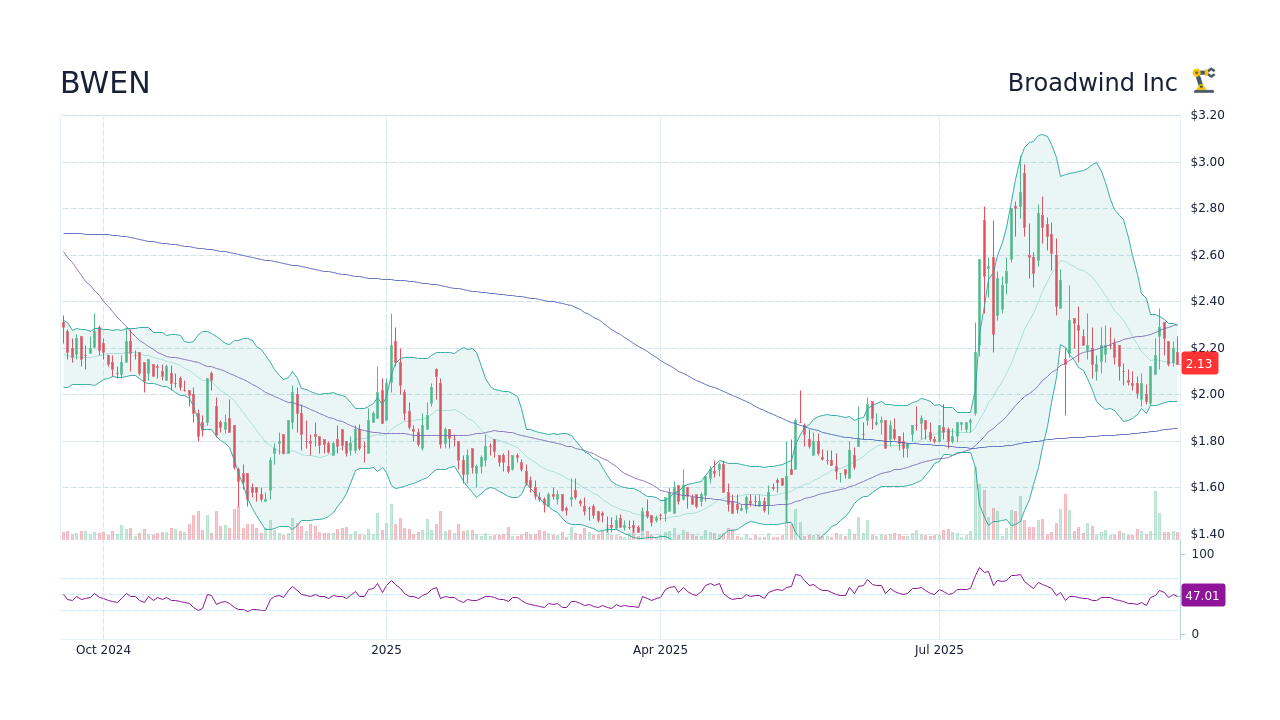Screen dimensions: 1280x720
Task: Select the $2.00 gridline label
Action: 1205,394
